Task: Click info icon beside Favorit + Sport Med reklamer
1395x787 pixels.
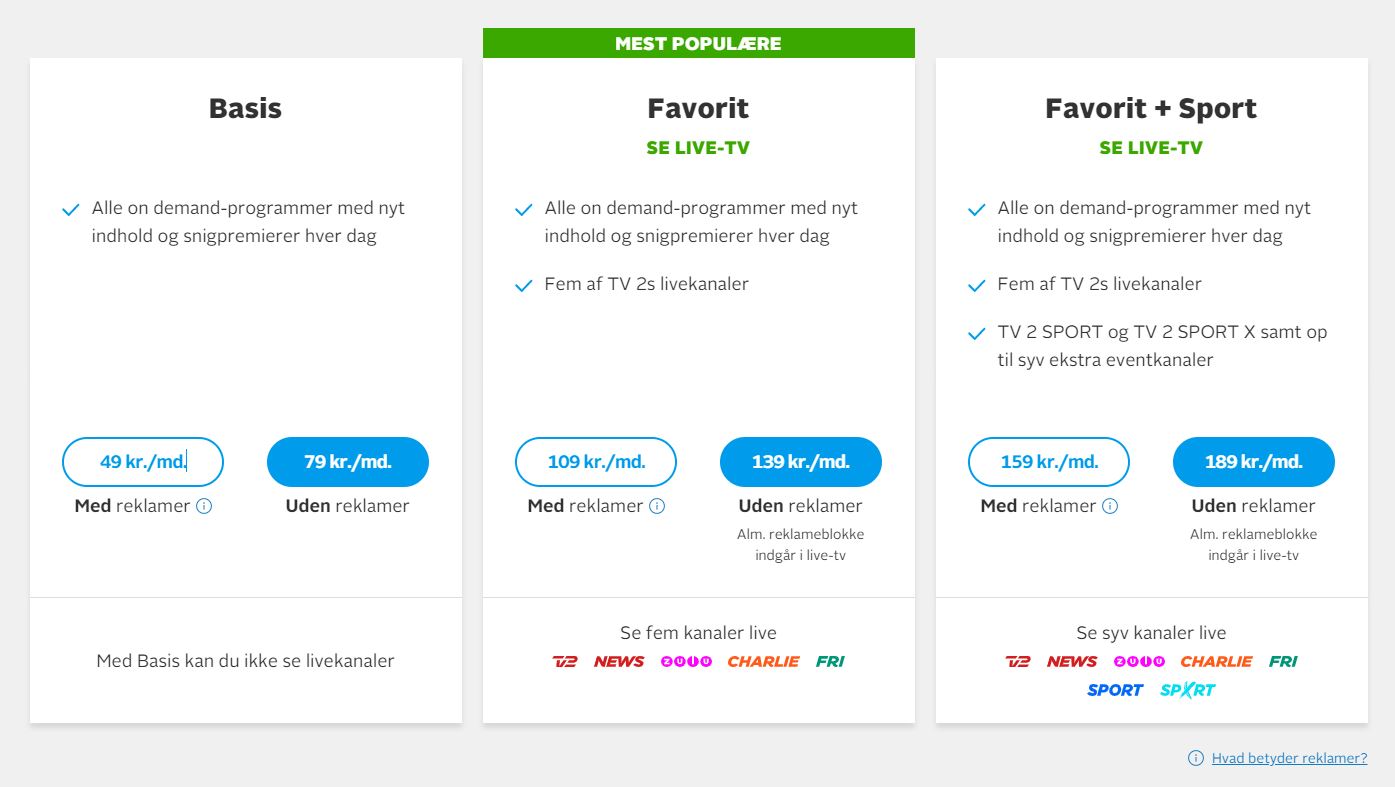Action: click(1110, 506)
